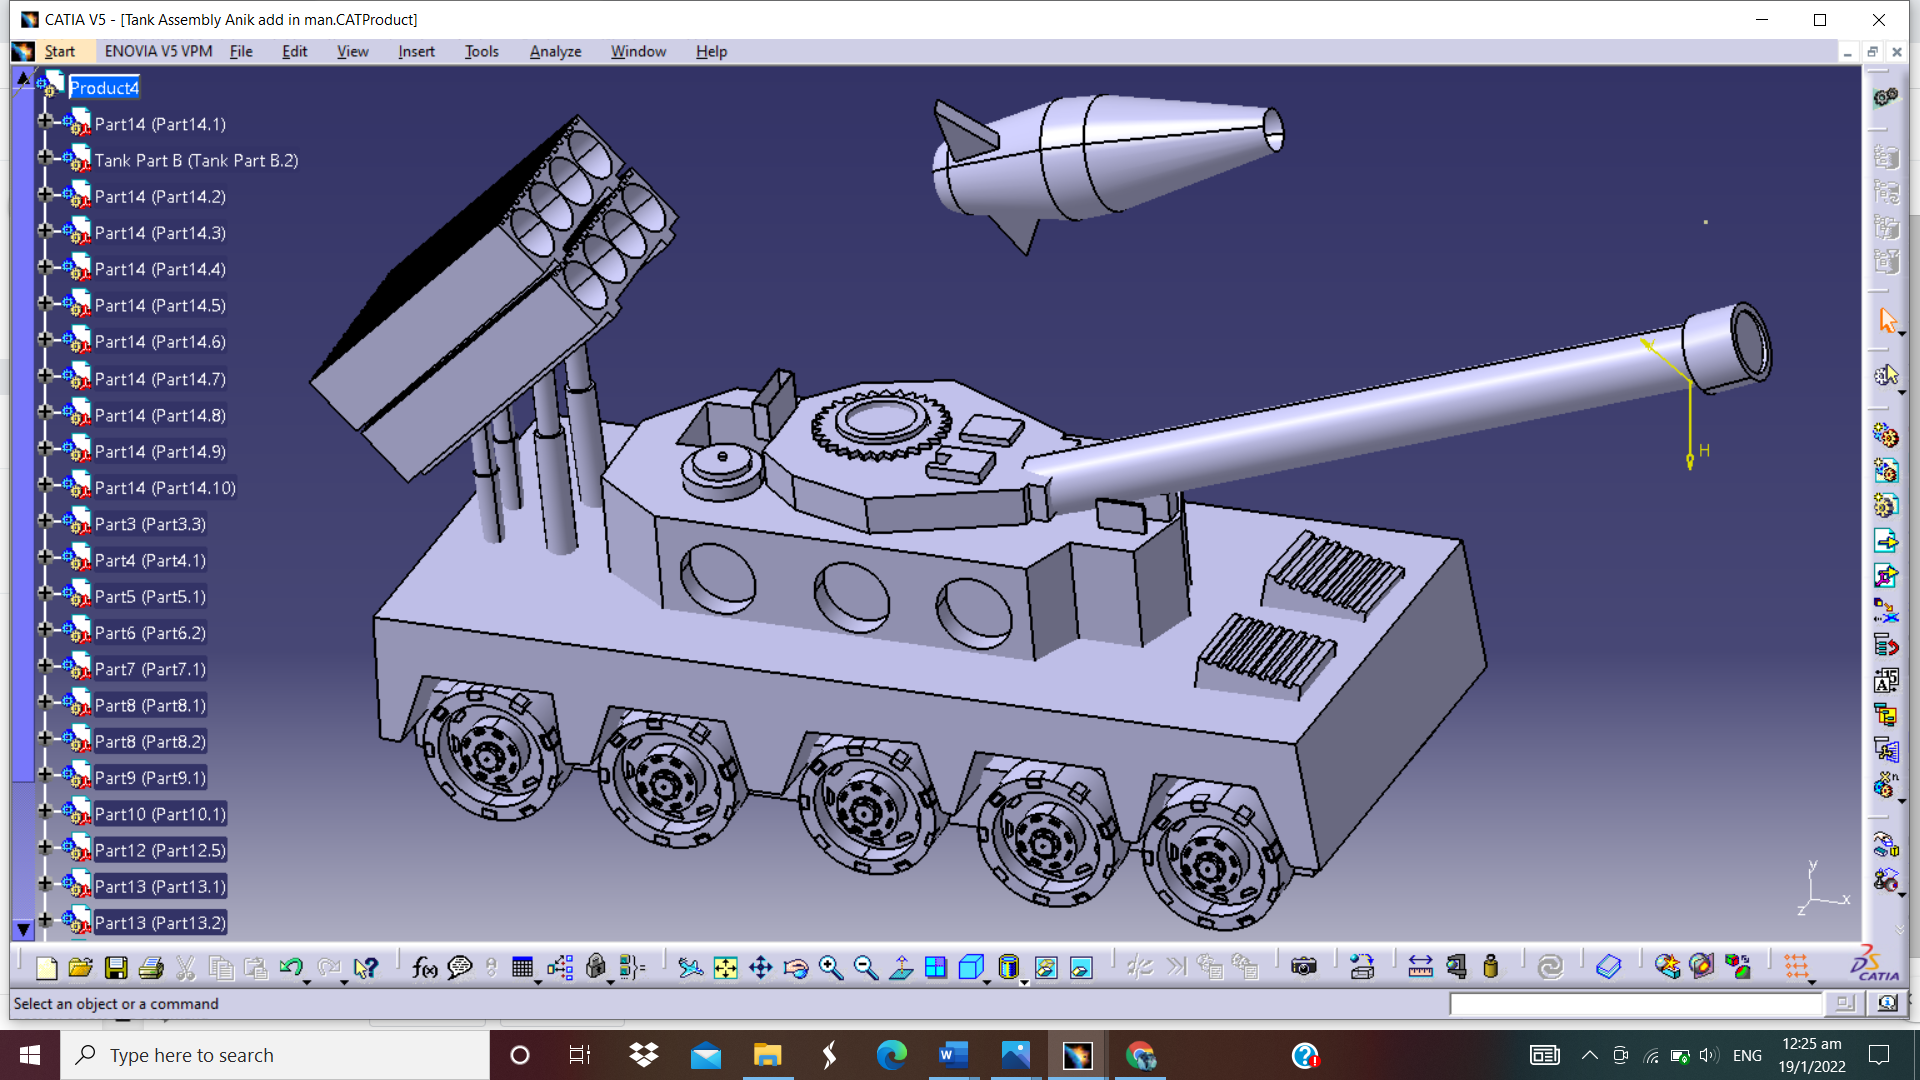Open File Explorer from taskbar
This screenshot has width=1920, height=1080.
[767, 1055]
